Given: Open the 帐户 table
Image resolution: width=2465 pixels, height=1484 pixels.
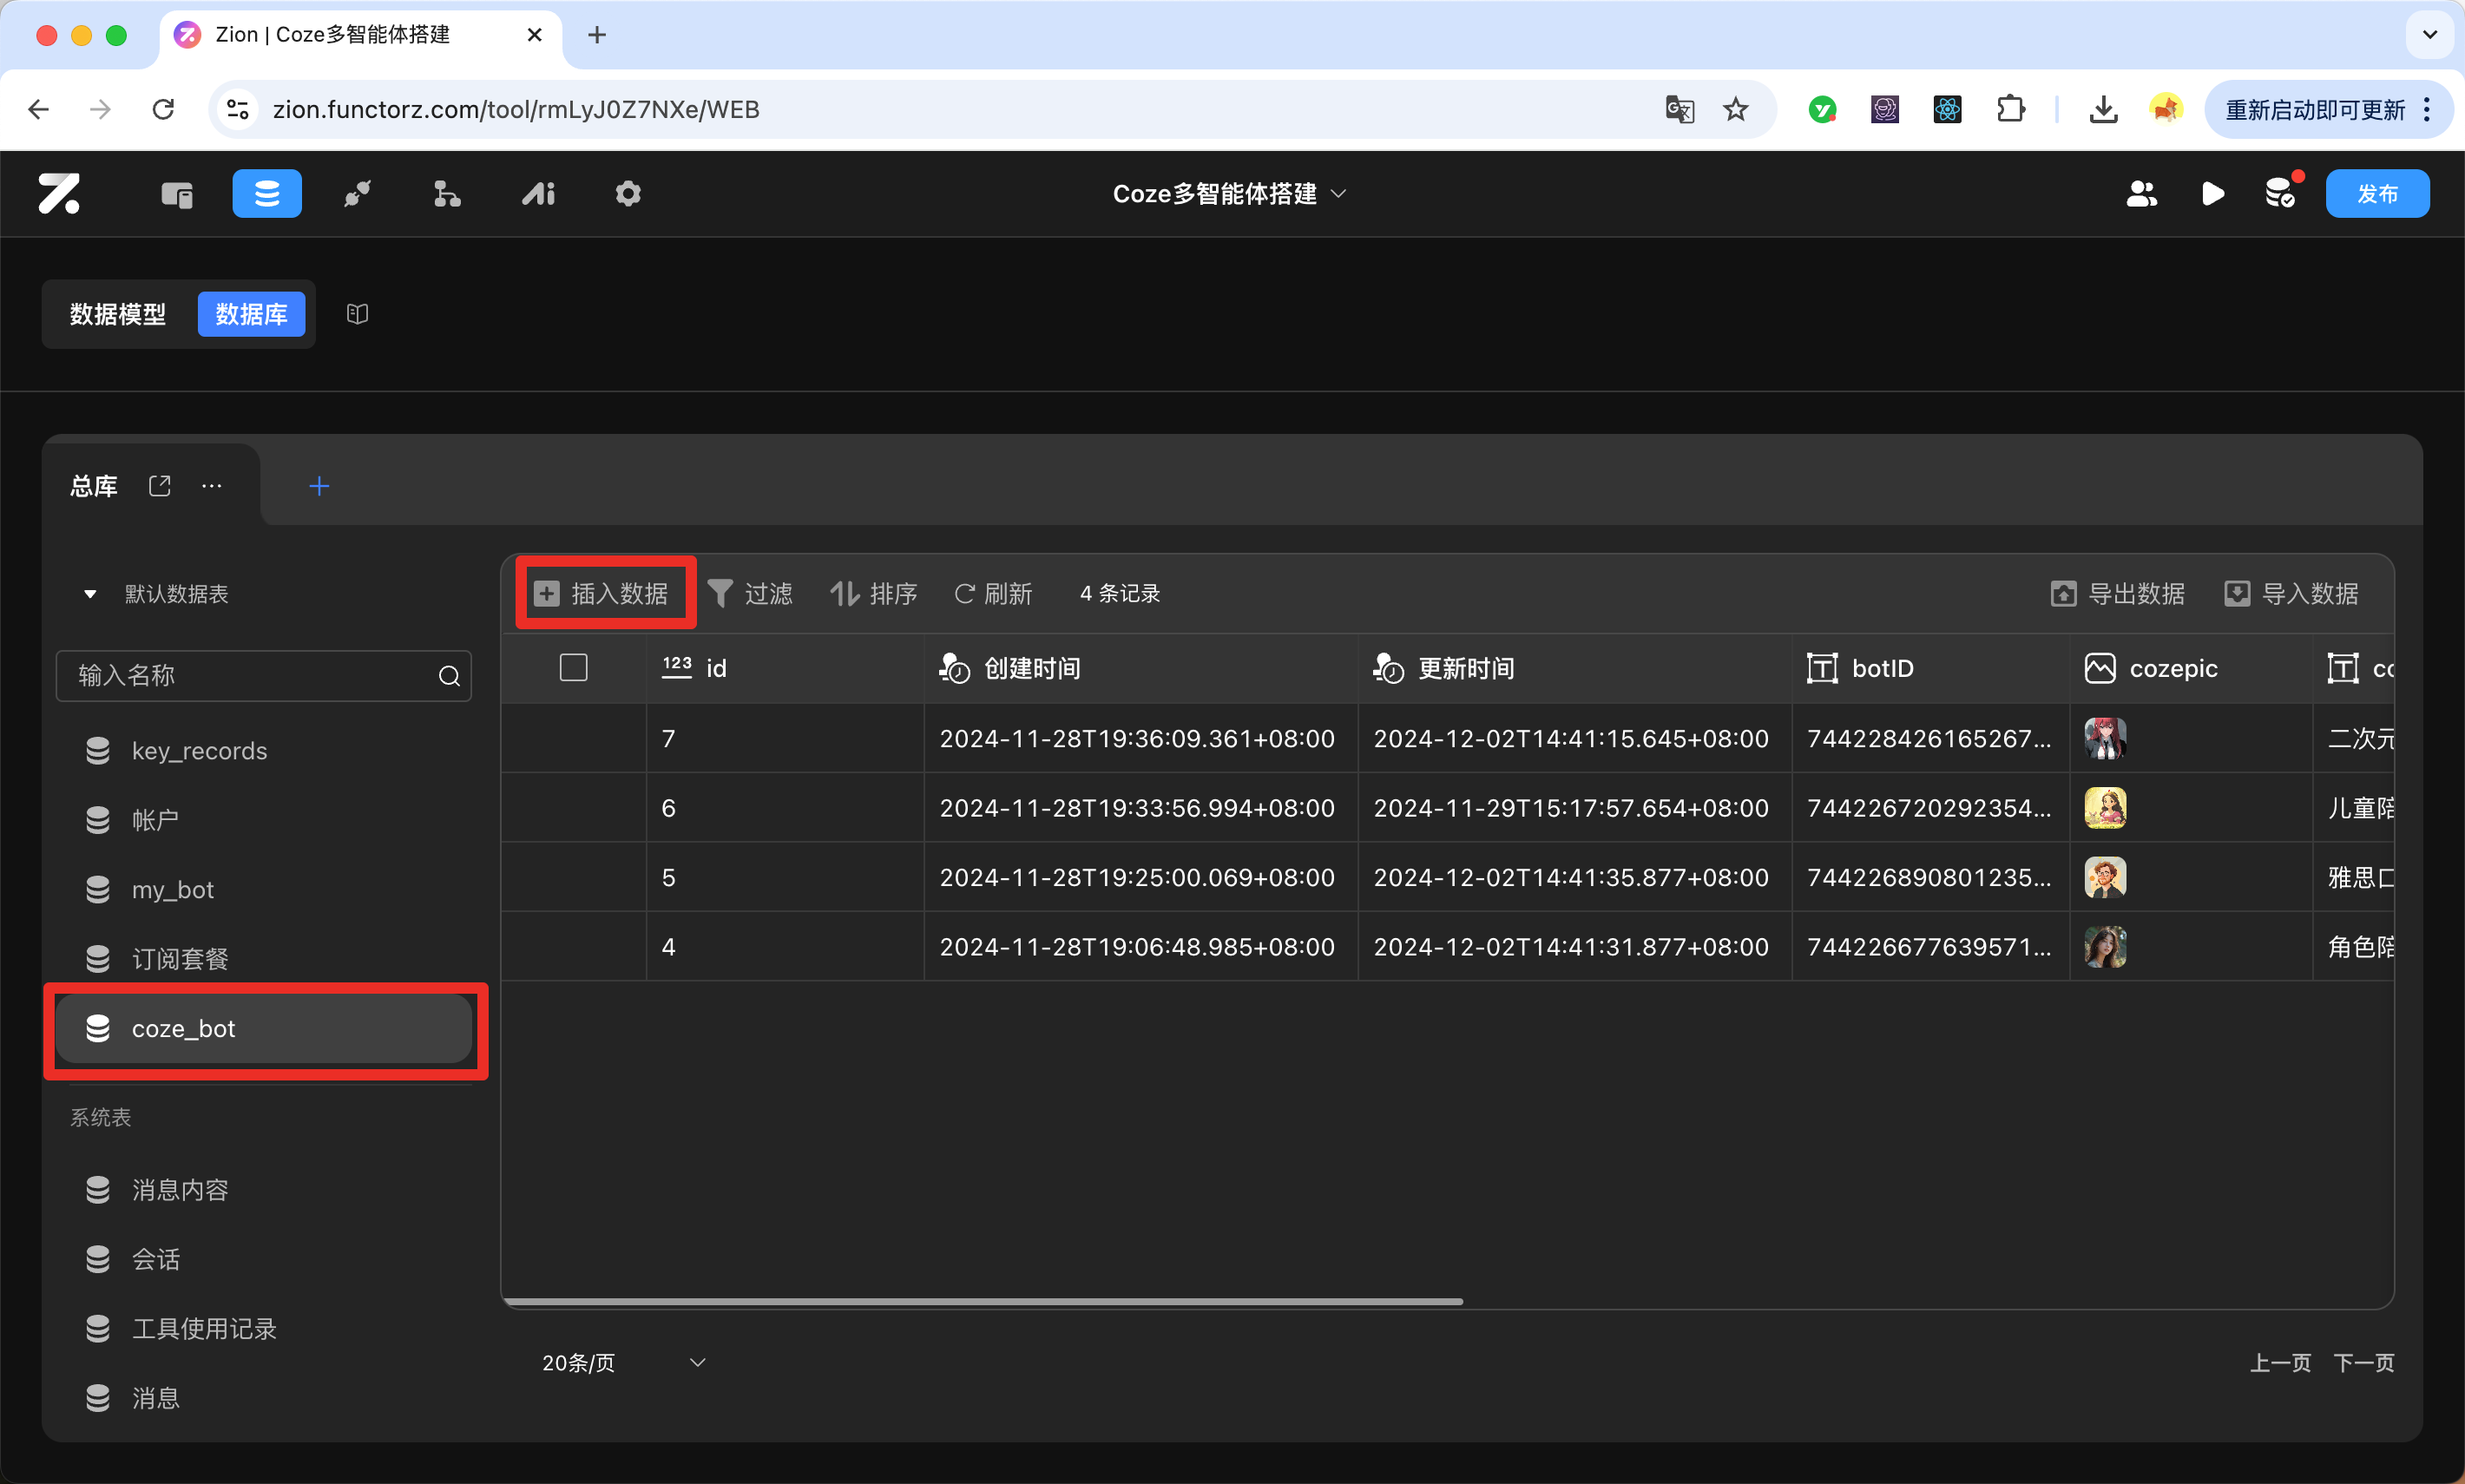Looking at the screenshot, I should [x=264, y=820].
